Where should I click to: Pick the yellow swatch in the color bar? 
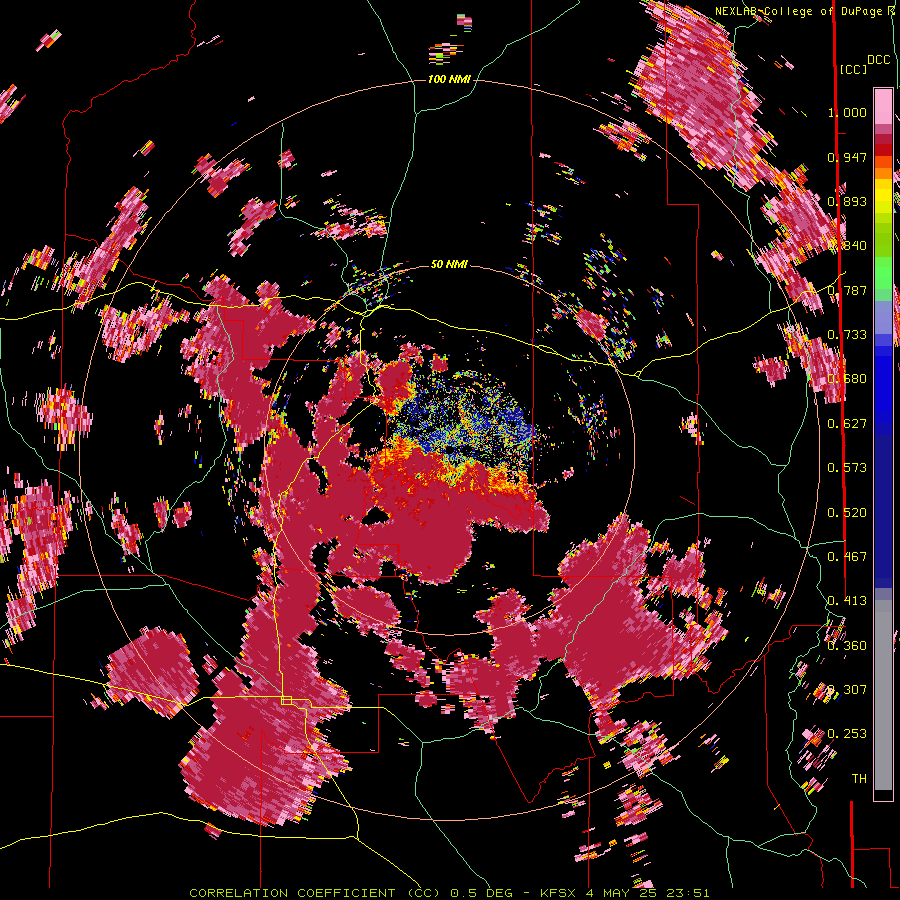coord(883,197)
